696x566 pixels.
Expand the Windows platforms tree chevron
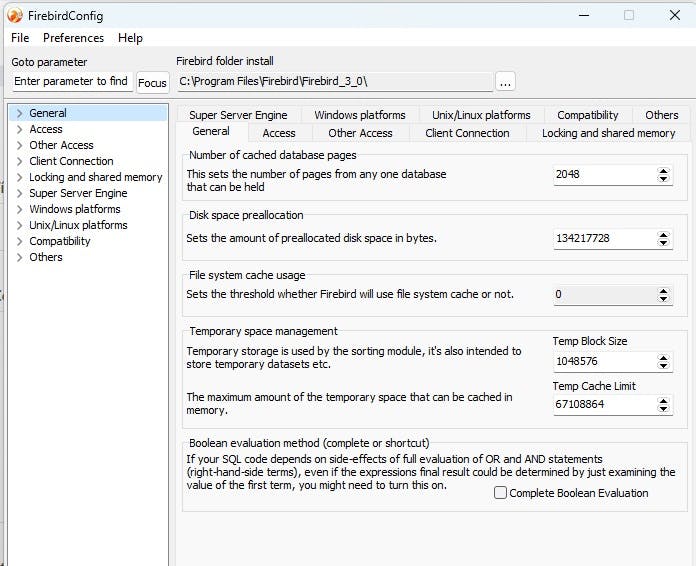(20, 209)
